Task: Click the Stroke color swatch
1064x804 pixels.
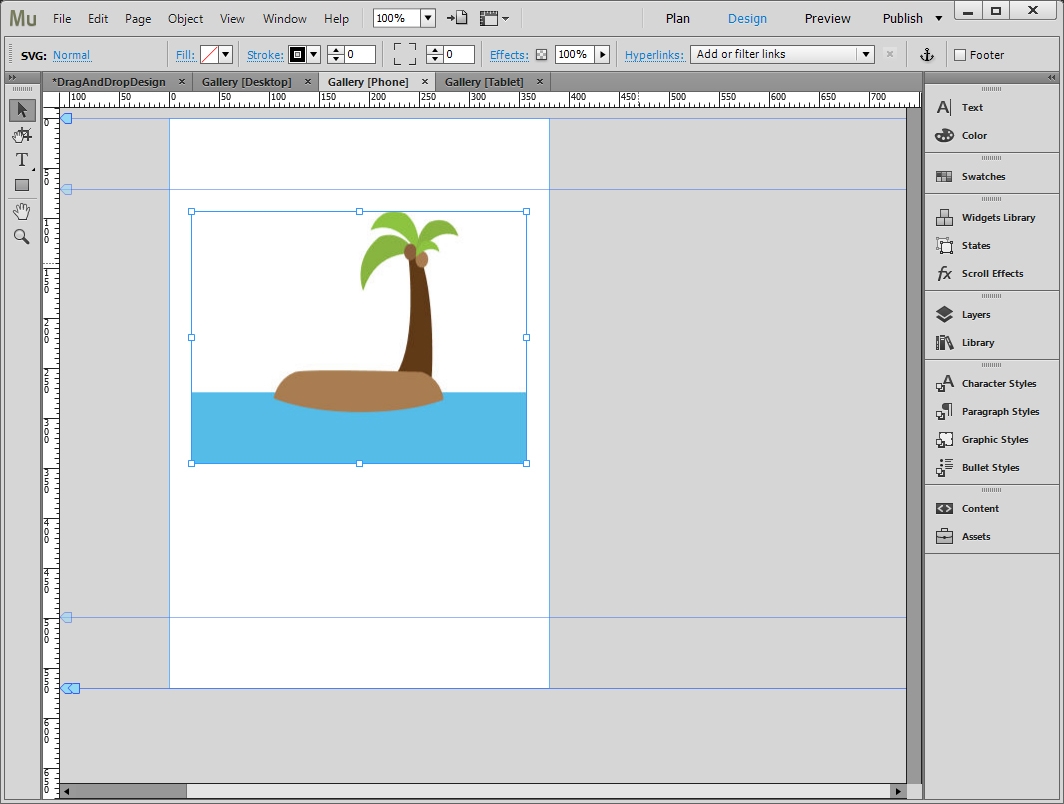Action: (x=297, y=55)
